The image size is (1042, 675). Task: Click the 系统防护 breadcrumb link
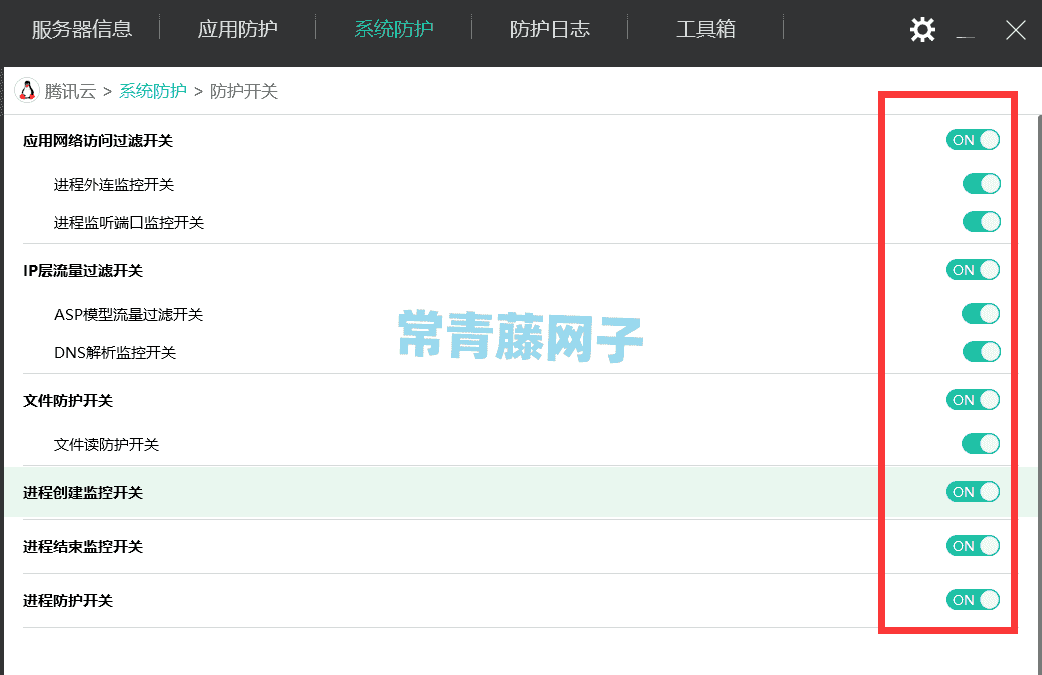[153, 91]
